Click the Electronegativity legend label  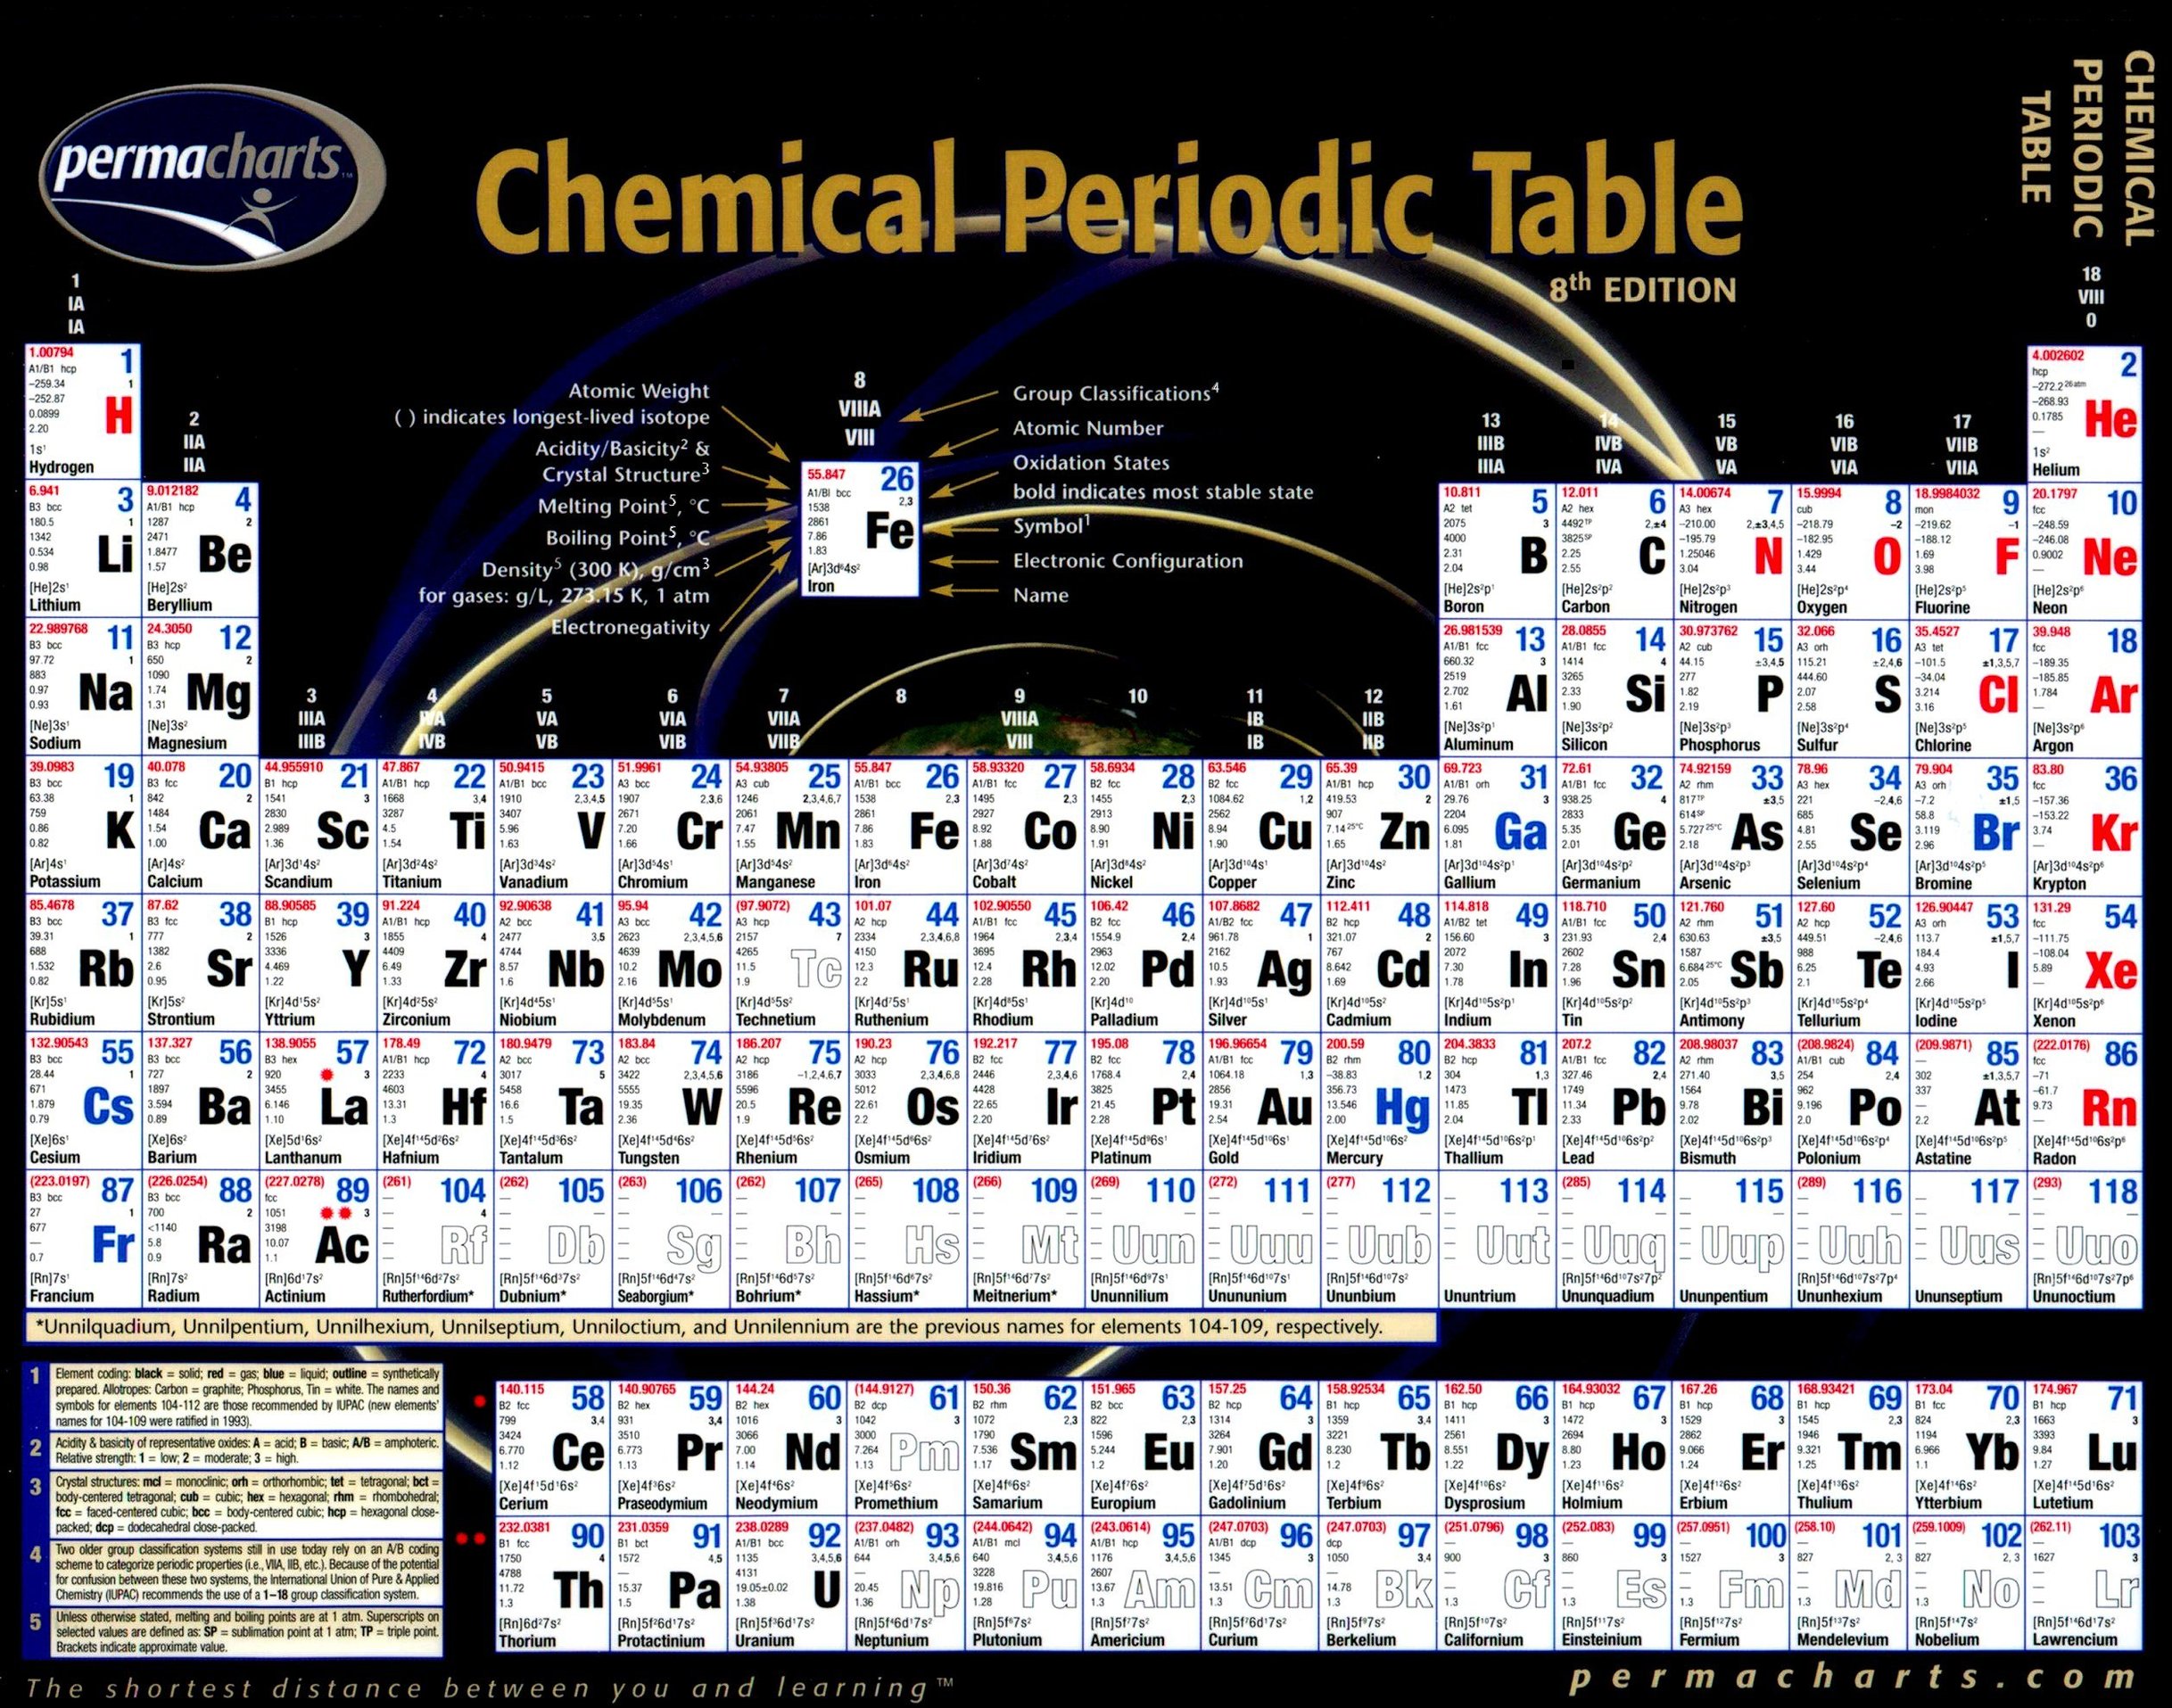[x=630, y=628]
